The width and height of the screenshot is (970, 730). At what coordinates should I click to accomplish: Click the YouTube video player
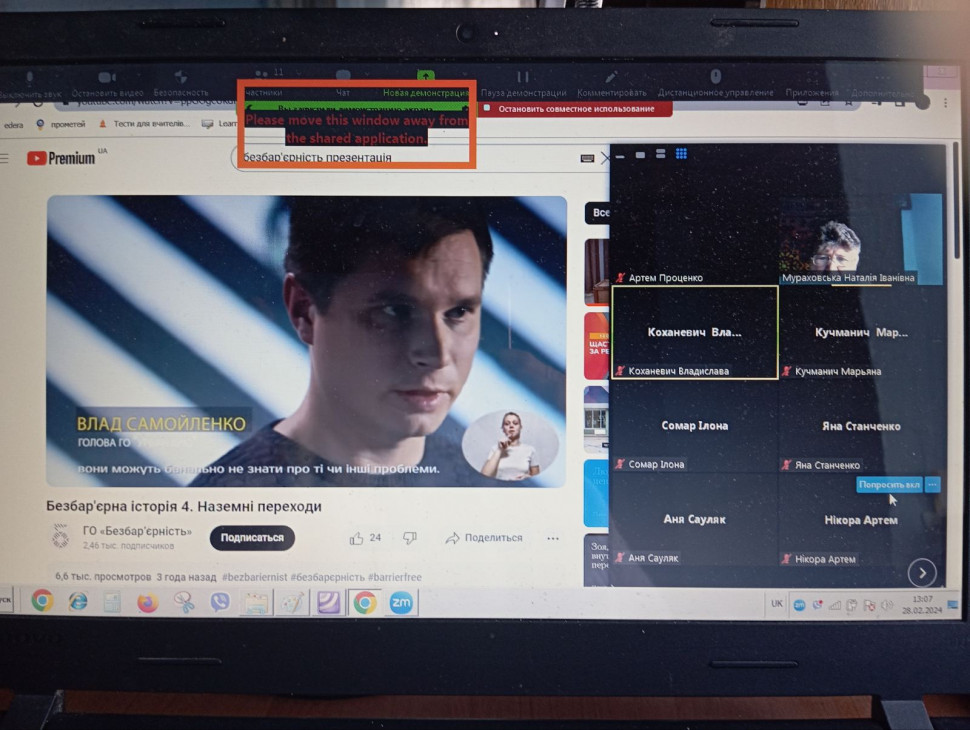(307, 341)
